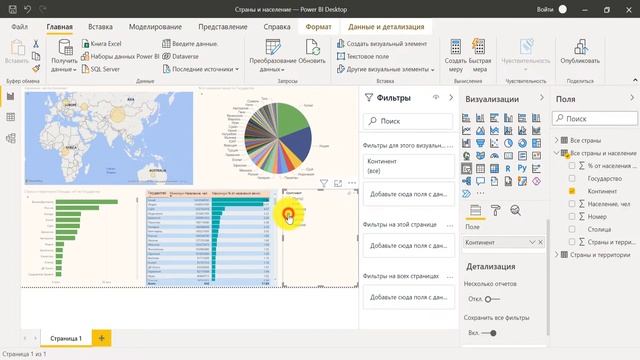Choose the line chart visualization
Viewport: 640px width, 360px height.
(466, 131)
